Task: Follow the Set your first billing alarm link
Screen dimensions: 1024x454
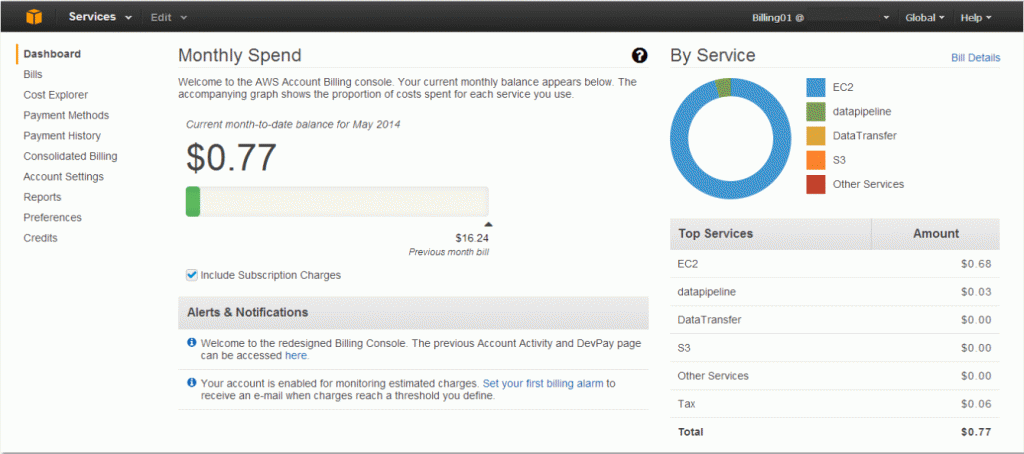Action: [543, 383]
